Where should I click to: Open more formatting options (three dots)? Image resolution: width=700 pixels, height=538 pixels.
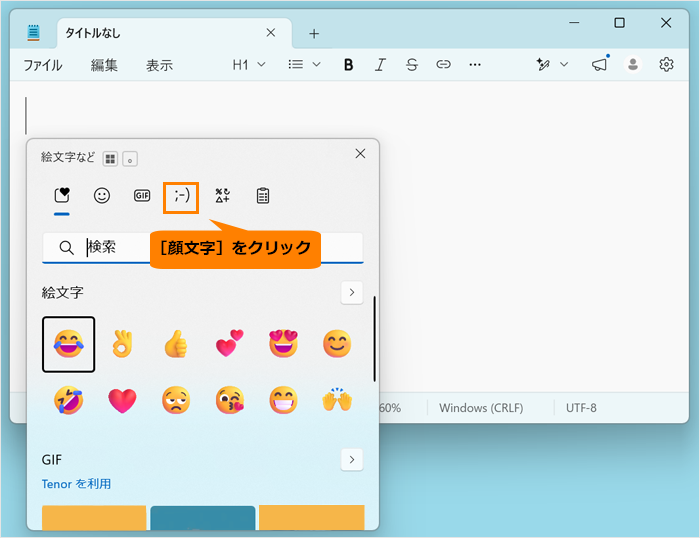pos(475,65)
